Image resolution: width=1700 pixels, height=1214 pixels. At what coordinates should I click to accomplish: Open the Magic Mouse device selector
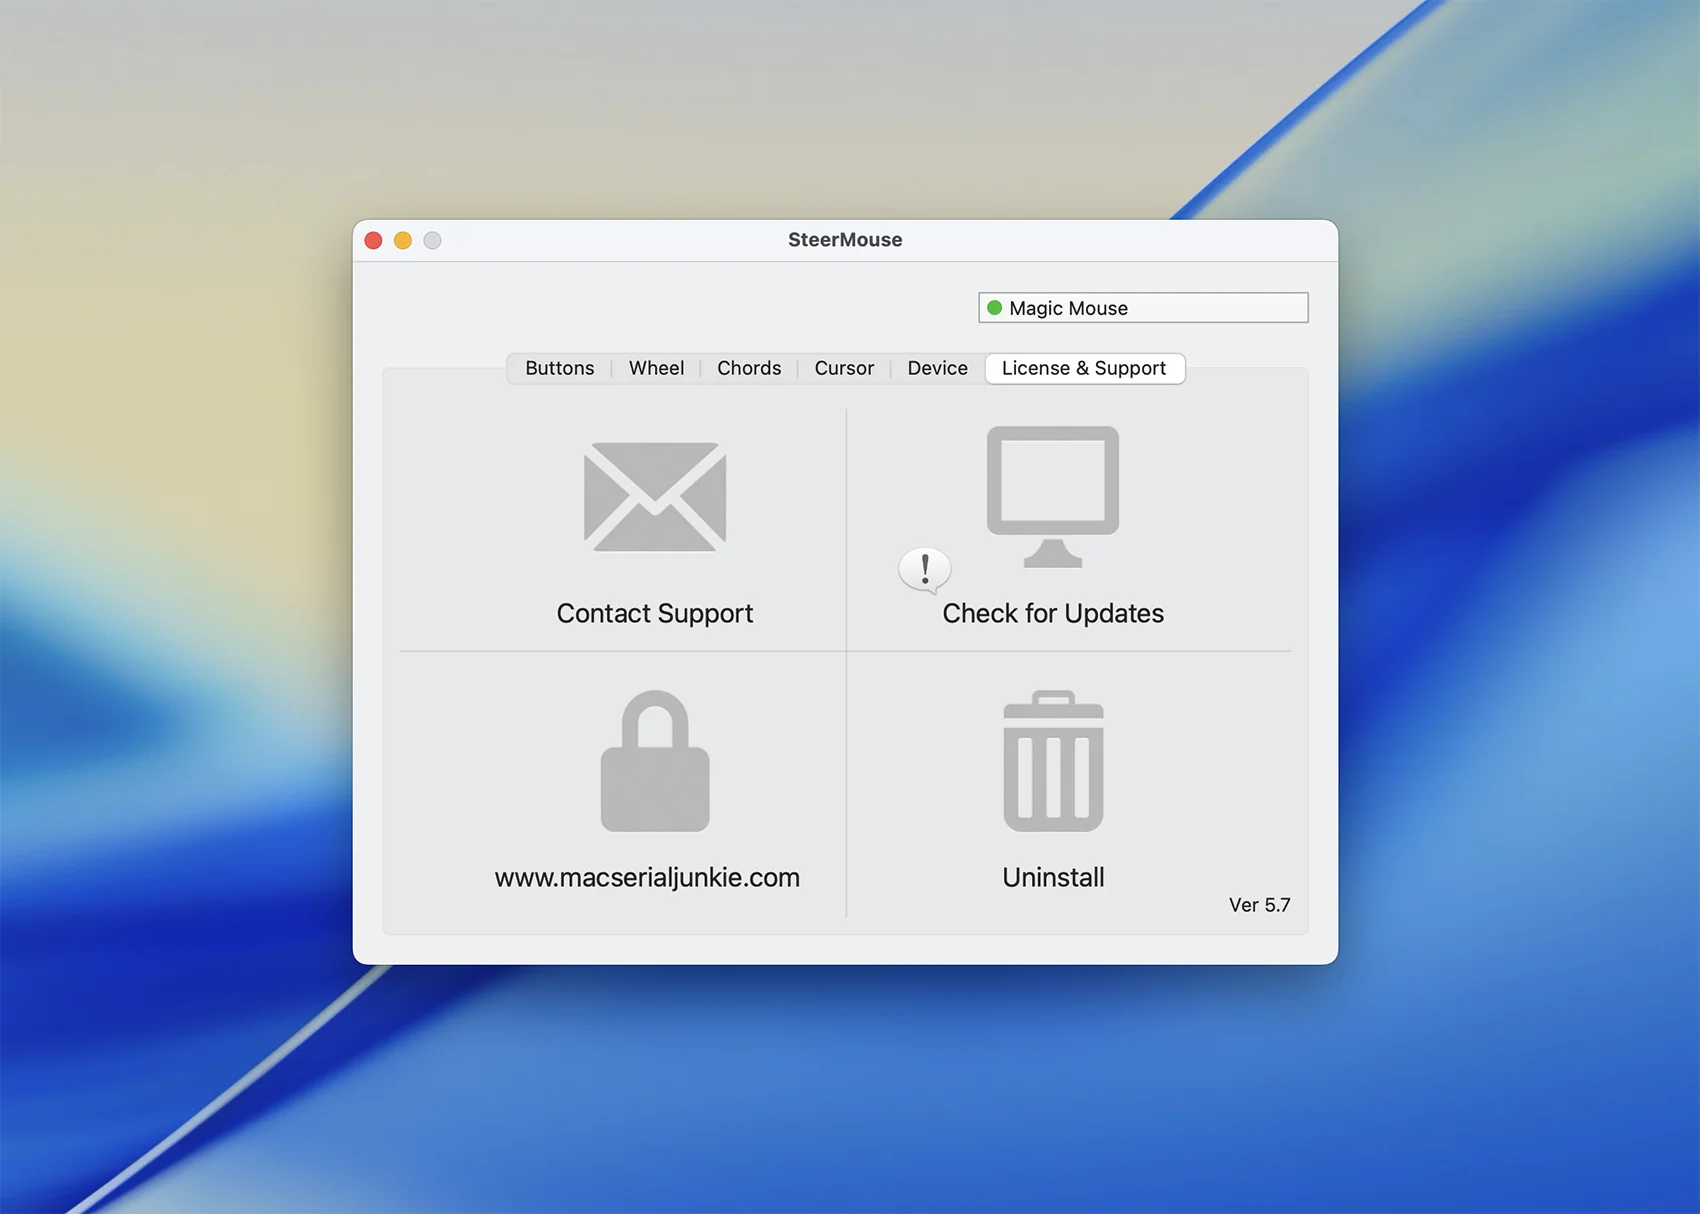coord(1143,308)
